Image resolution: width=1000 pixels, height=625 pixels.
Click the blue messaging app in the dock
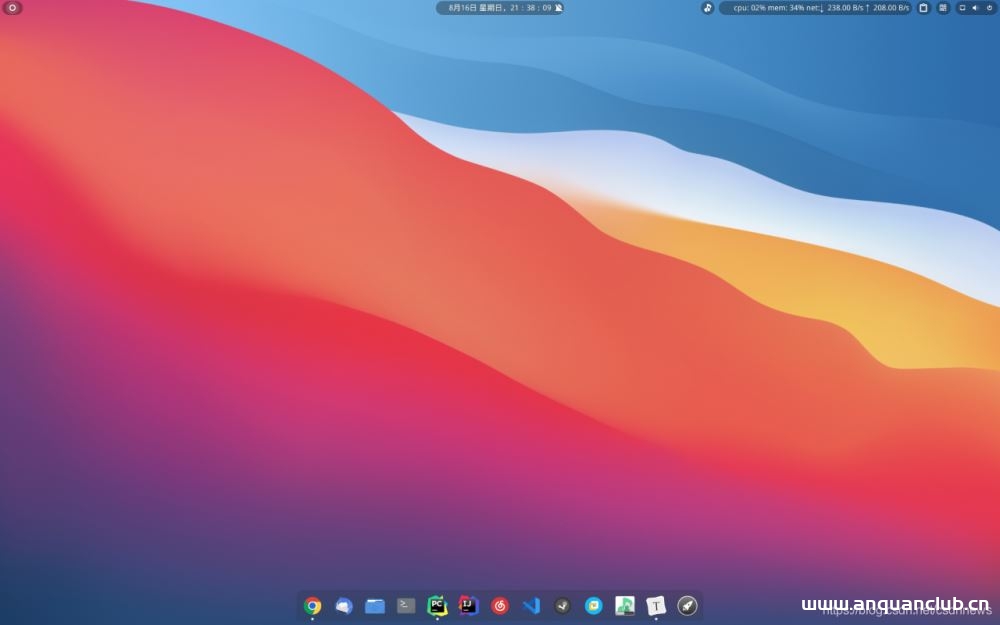(345, 605)
